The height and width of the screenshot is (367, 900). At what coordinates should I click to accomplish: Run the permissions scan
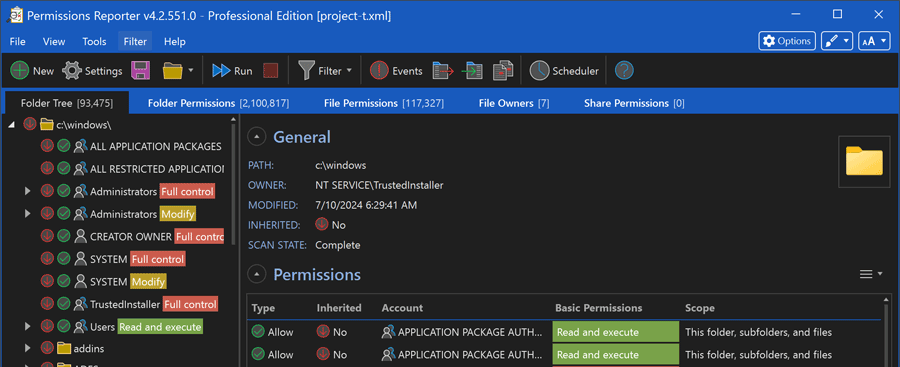(232, 71)
